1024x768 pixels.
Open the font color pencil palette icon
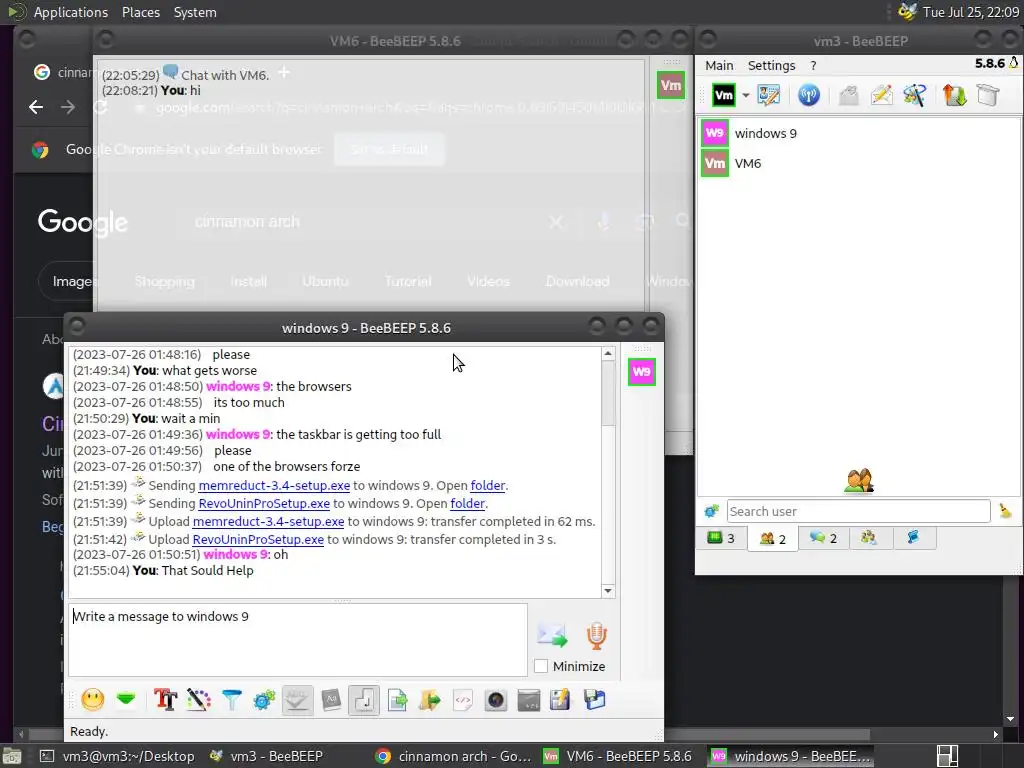click(199, 700)
